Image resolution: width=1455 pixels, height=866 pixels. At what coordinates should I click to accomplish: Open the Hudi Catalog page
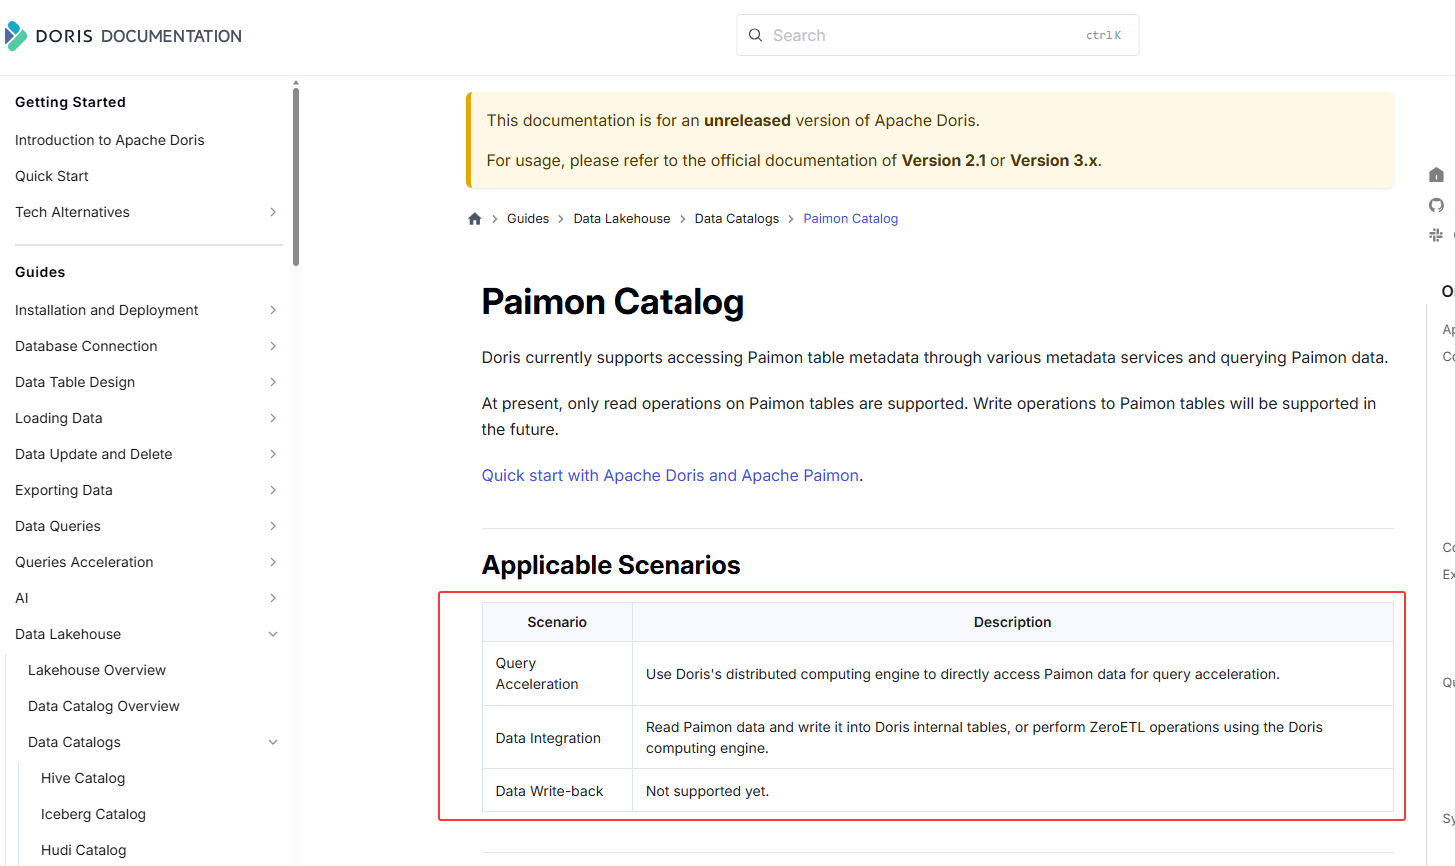[84, 850]
